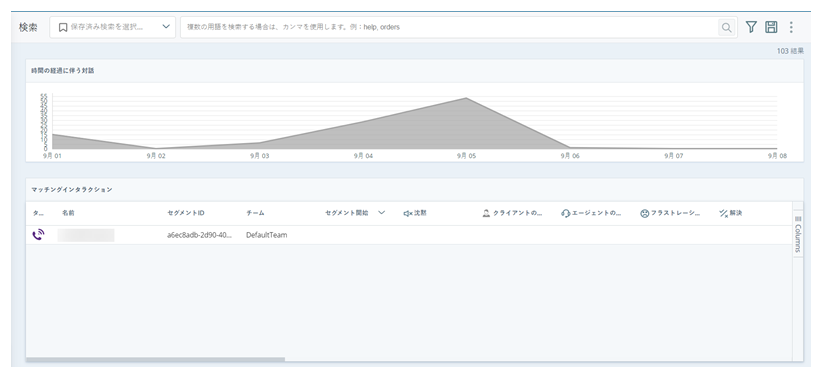
Task: Click the phone call icon in the row
Action: point(38,235)
